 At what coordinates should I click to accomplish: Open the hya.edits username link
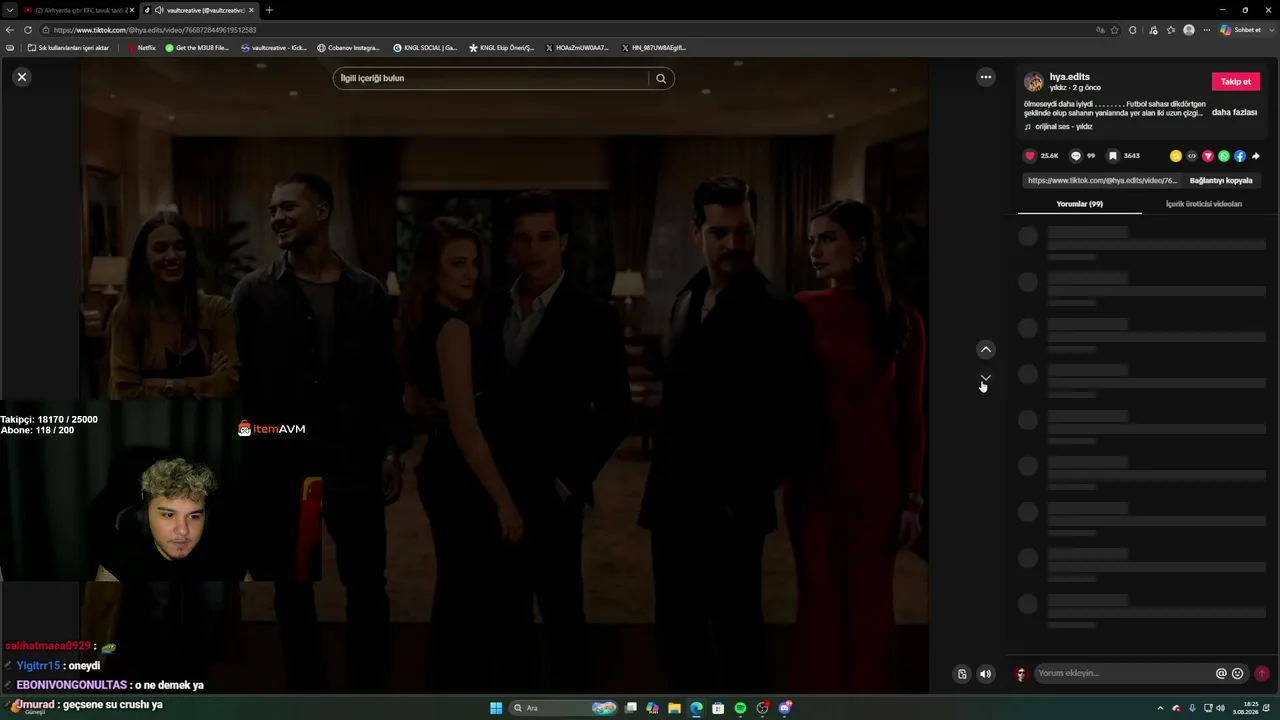tap(1070, 77)
